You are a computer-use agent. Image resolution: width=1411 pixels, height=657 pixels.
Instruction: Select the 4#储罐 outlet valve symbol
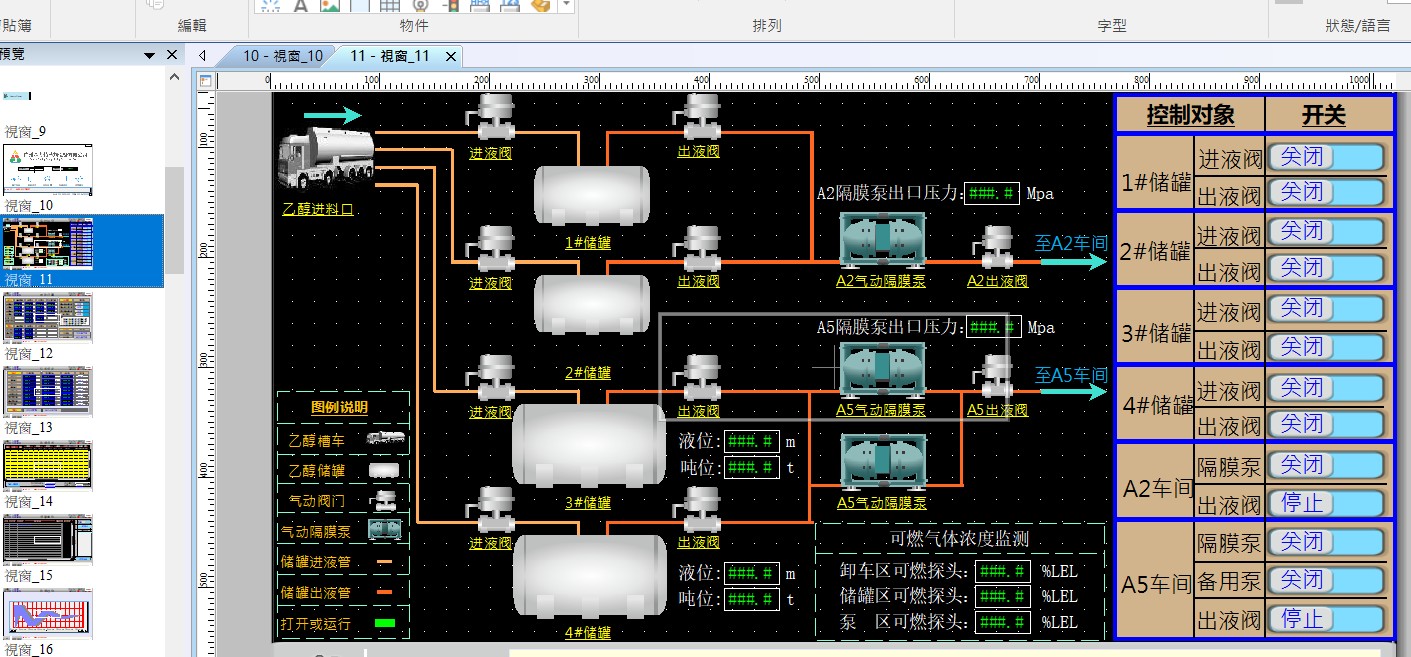[697, 510]
